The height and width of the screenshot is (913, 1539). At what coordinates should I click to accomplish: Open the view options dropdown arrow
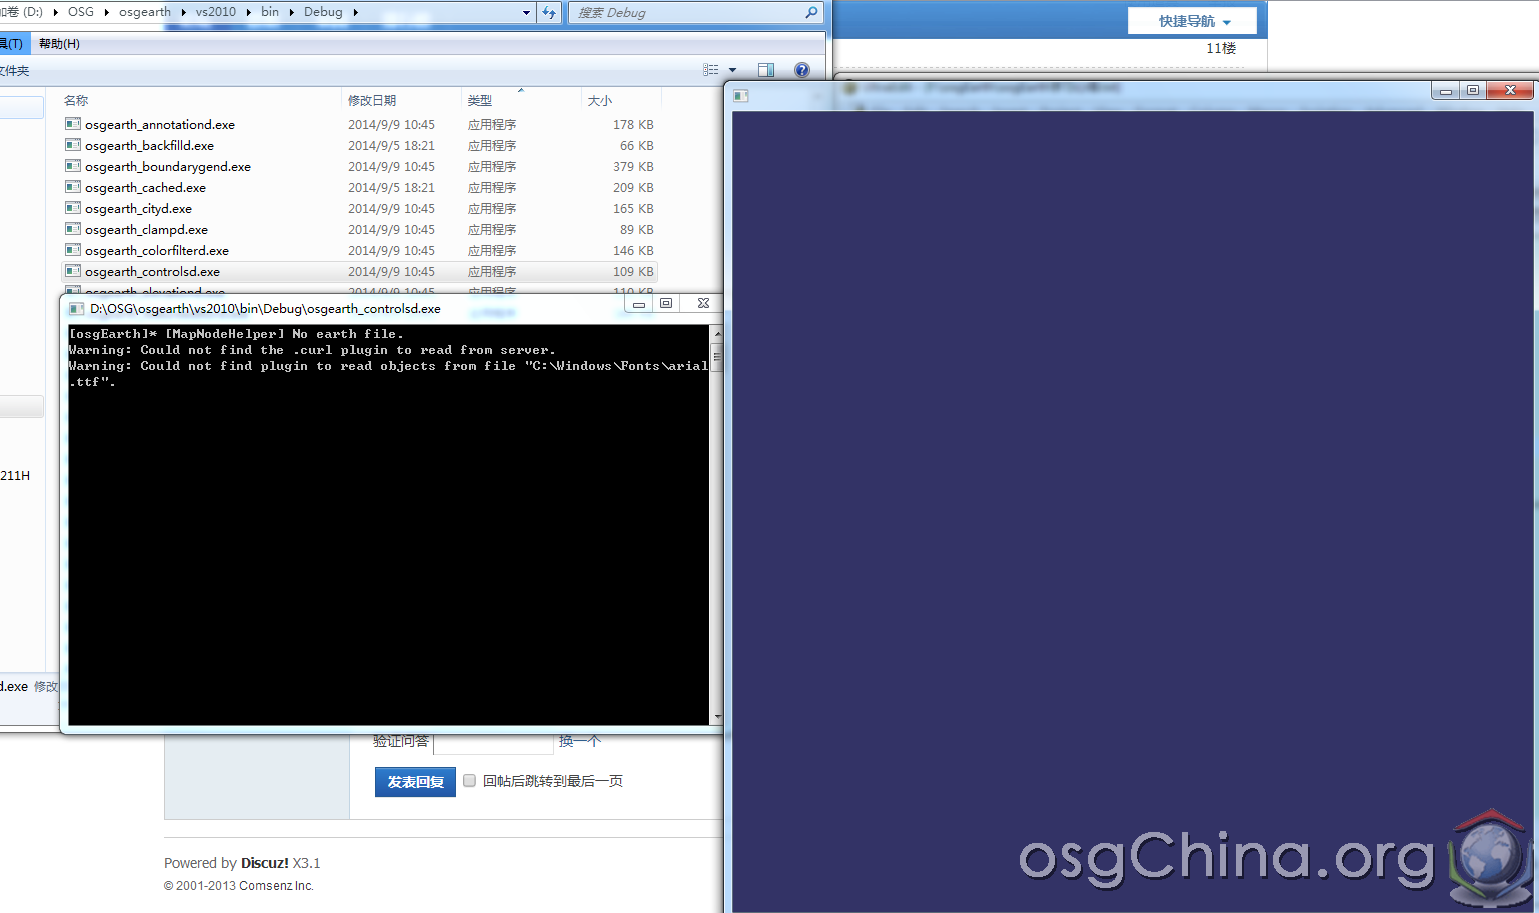tap(733, 70)
